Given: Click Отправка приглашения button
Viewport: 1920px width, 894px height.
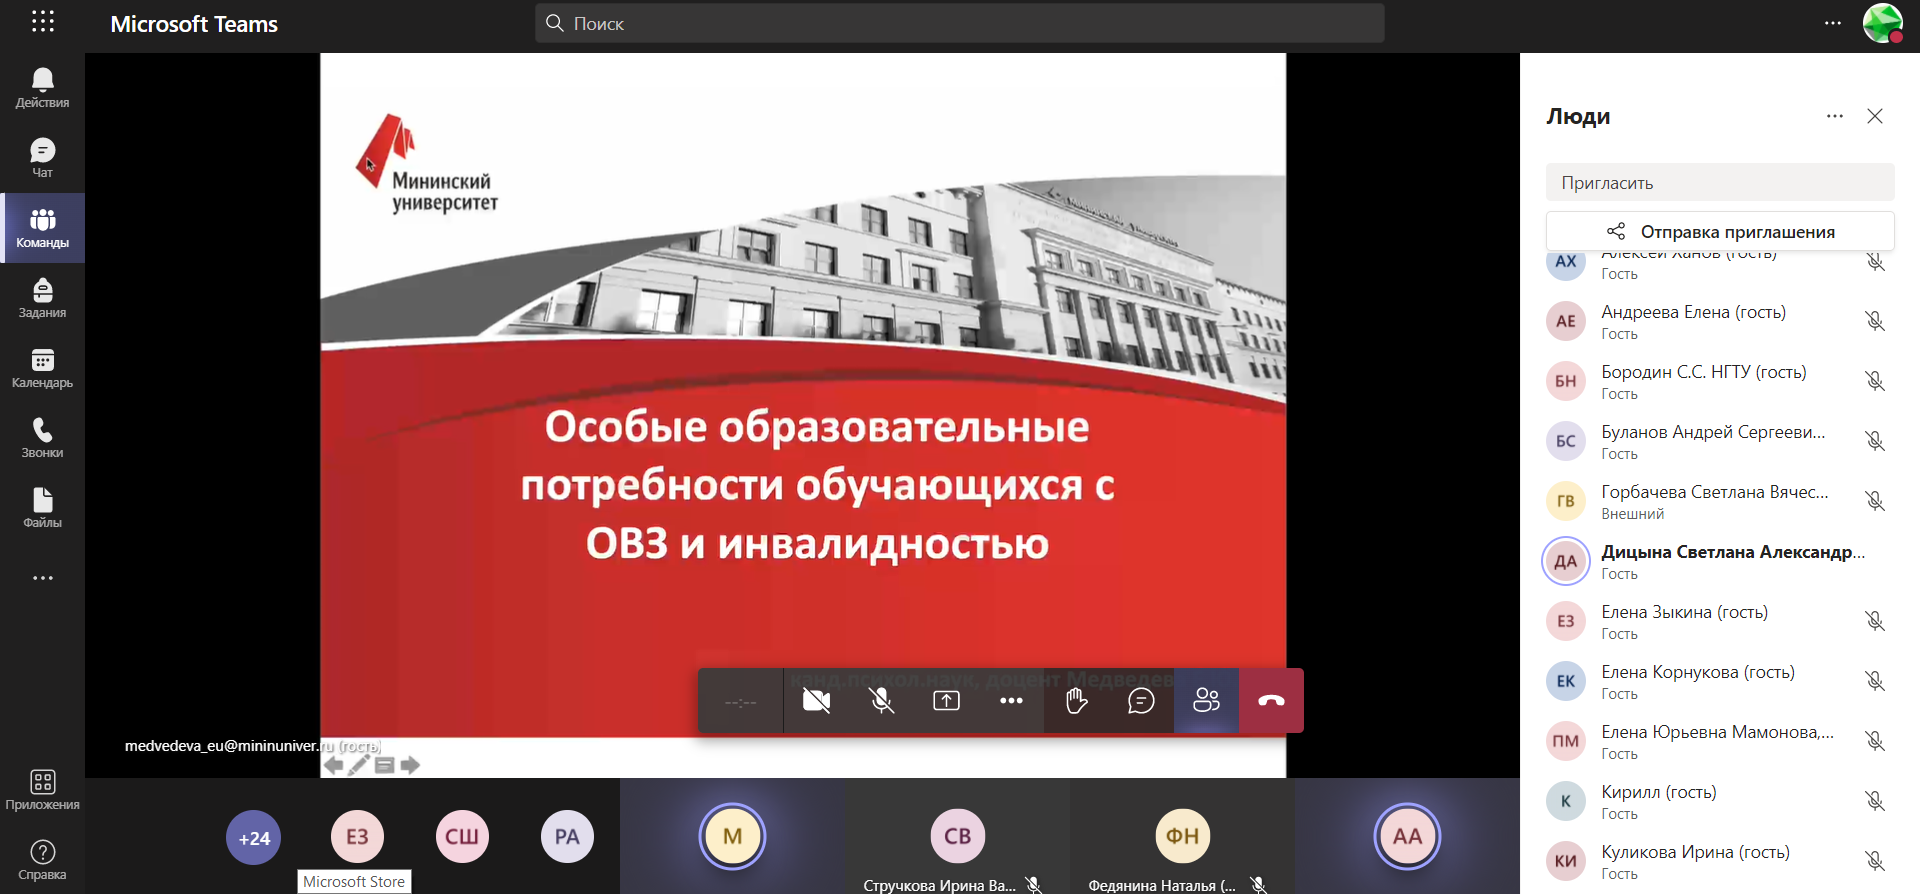Looking at the screenshot, I should pos(1720,232).
